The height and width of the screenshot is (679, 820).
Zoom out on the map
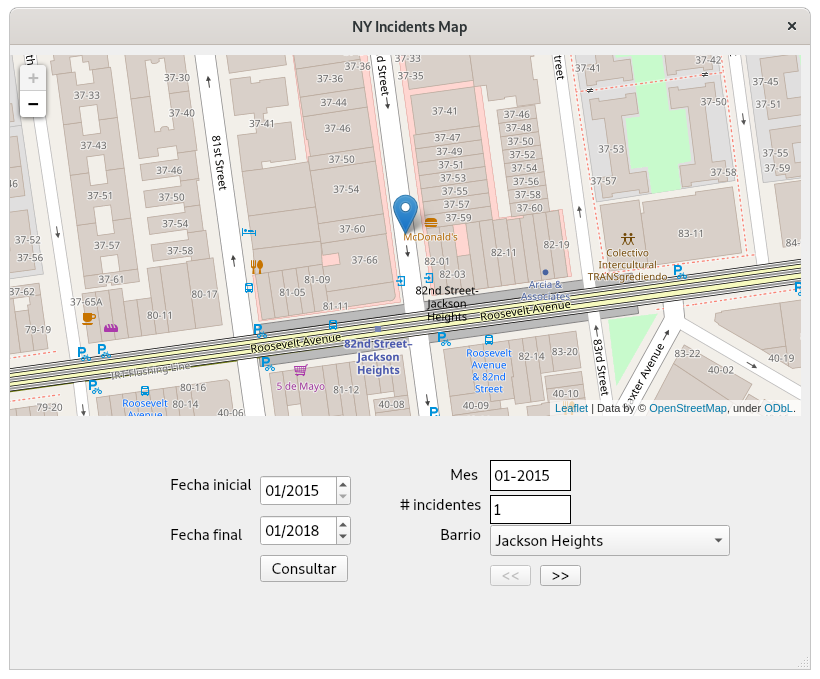[33, 104]
